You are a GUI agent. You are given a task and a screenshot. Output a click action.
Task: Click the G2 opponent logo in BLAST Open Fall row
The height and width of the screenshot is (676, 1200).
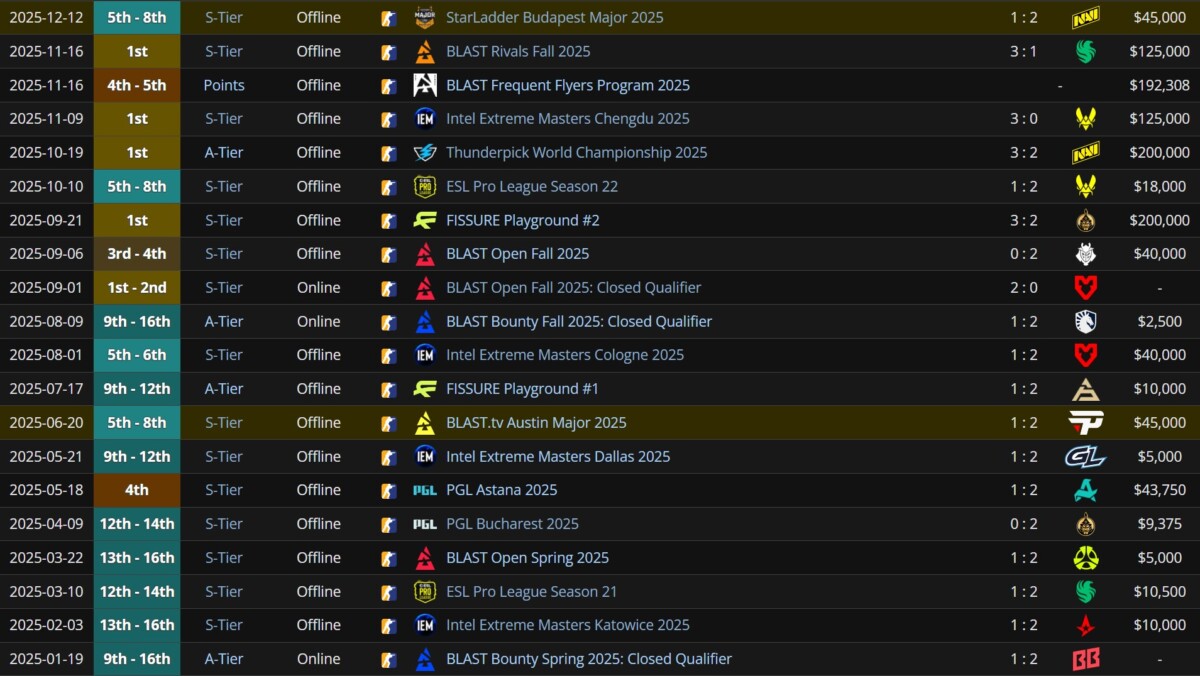(1085, 254)
